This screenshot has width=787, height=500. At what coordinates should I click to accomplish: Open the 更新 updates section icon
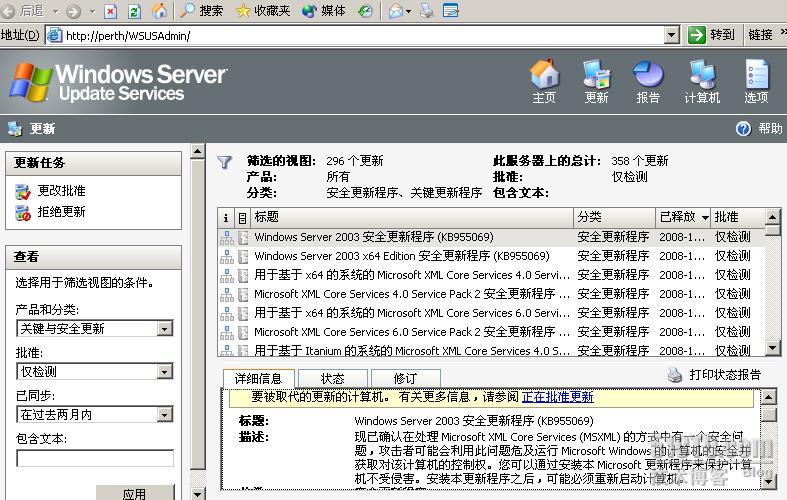click(x=596, y=82)
